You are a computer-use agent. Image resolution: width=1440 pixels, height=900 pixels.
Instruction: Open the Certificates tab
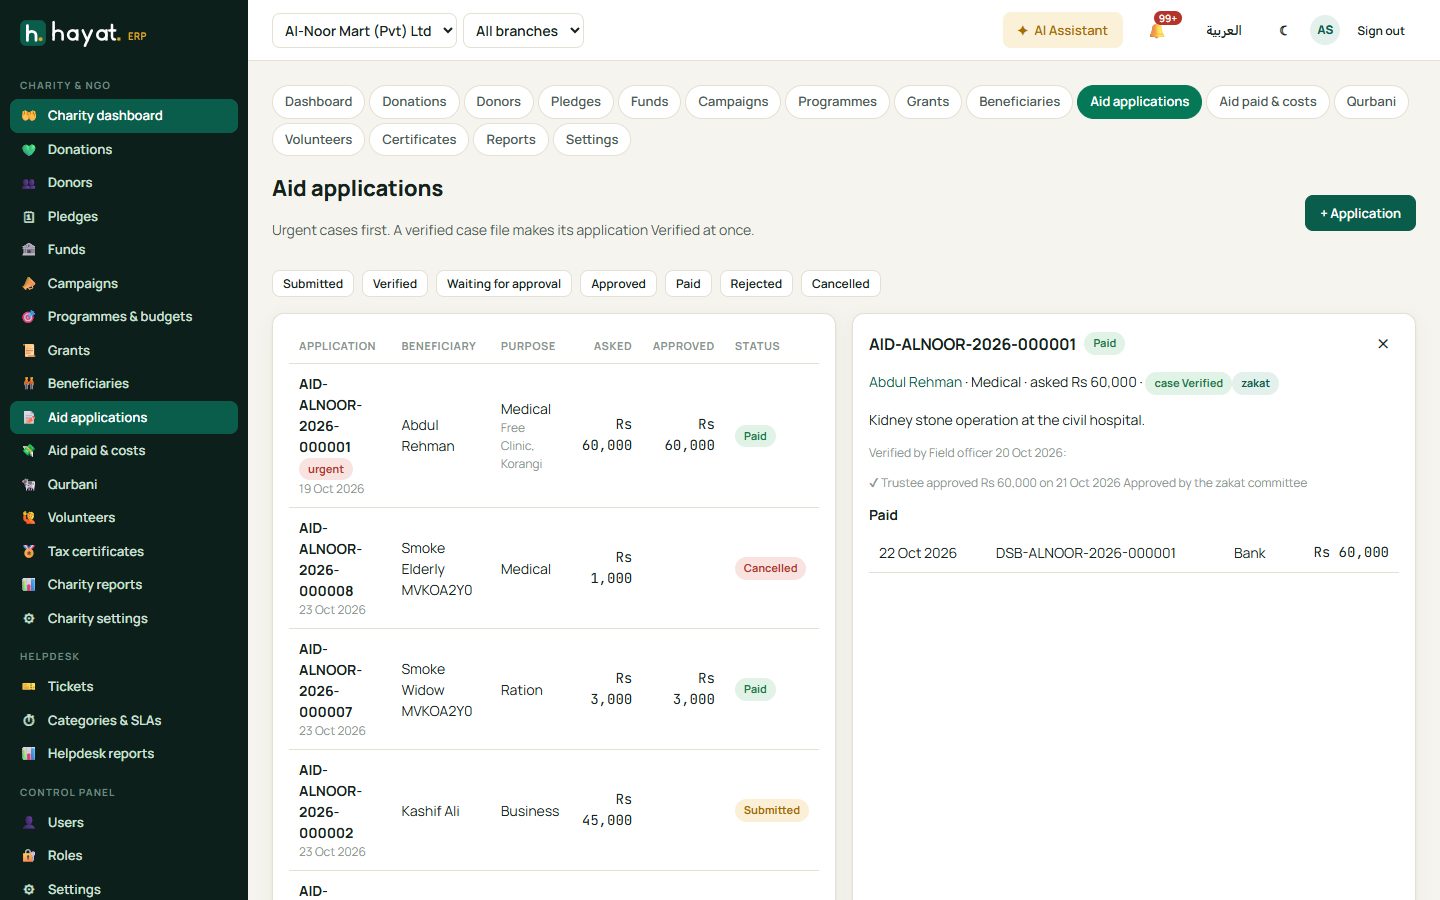(419, 140)
